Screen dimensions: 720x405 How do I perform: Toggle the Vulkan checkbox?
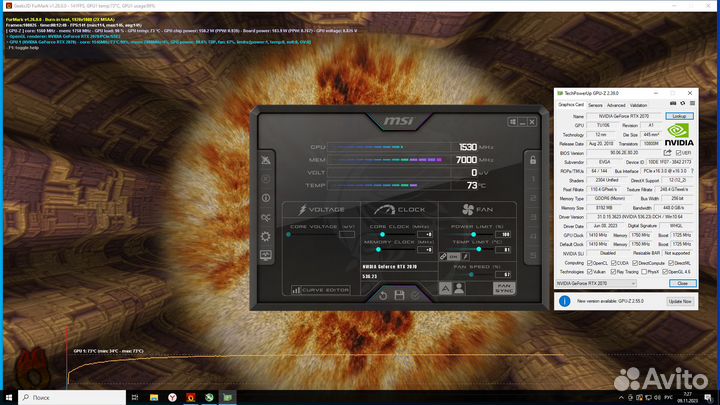(x=590, y=272)
